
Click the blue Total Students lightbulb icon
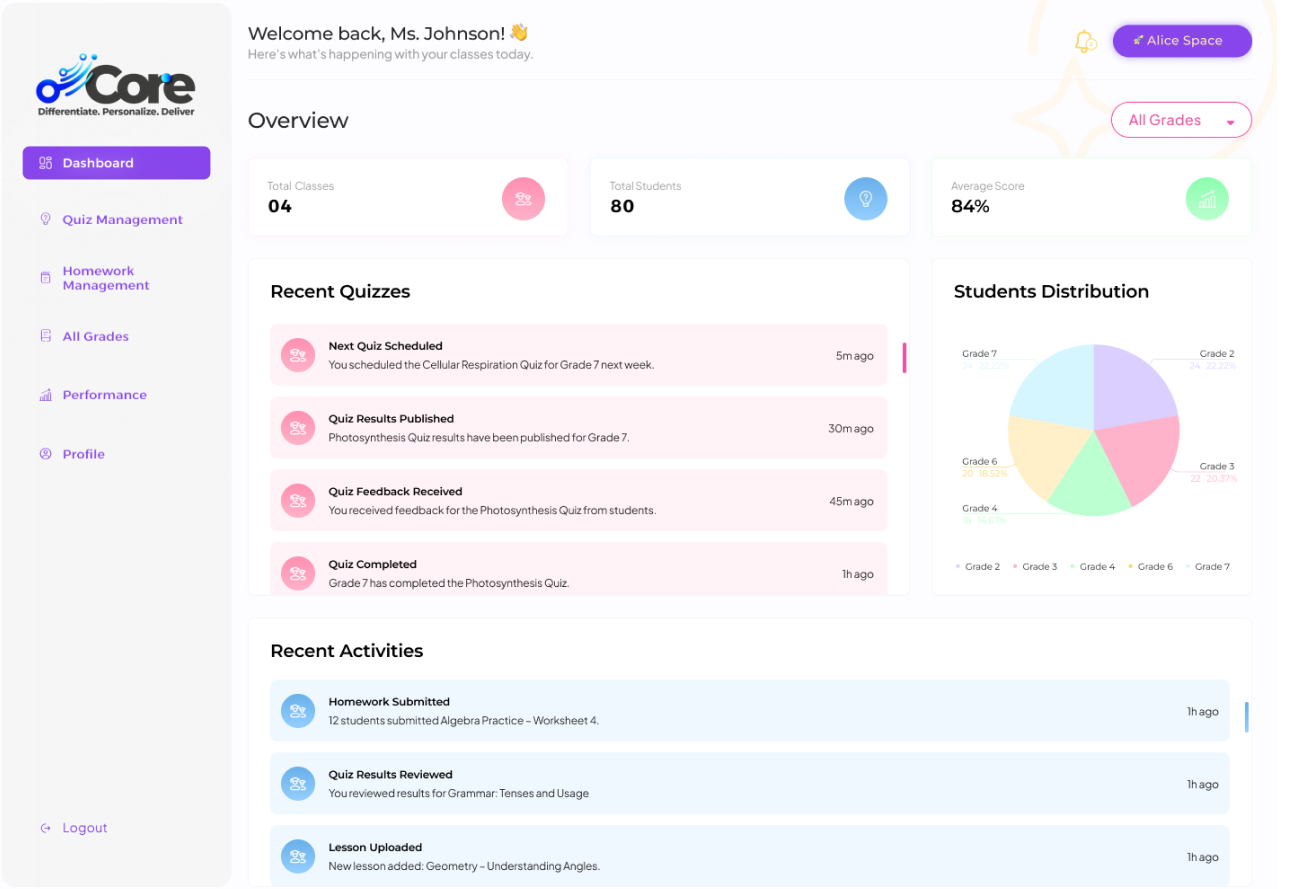pos(866,198)
